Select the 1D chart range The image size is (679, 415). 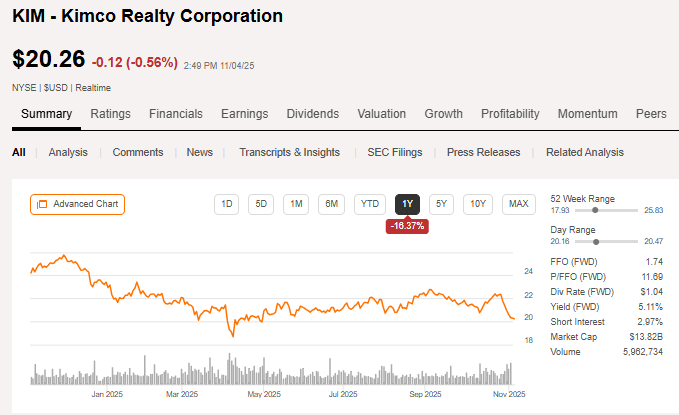click(x=227, y=204)
